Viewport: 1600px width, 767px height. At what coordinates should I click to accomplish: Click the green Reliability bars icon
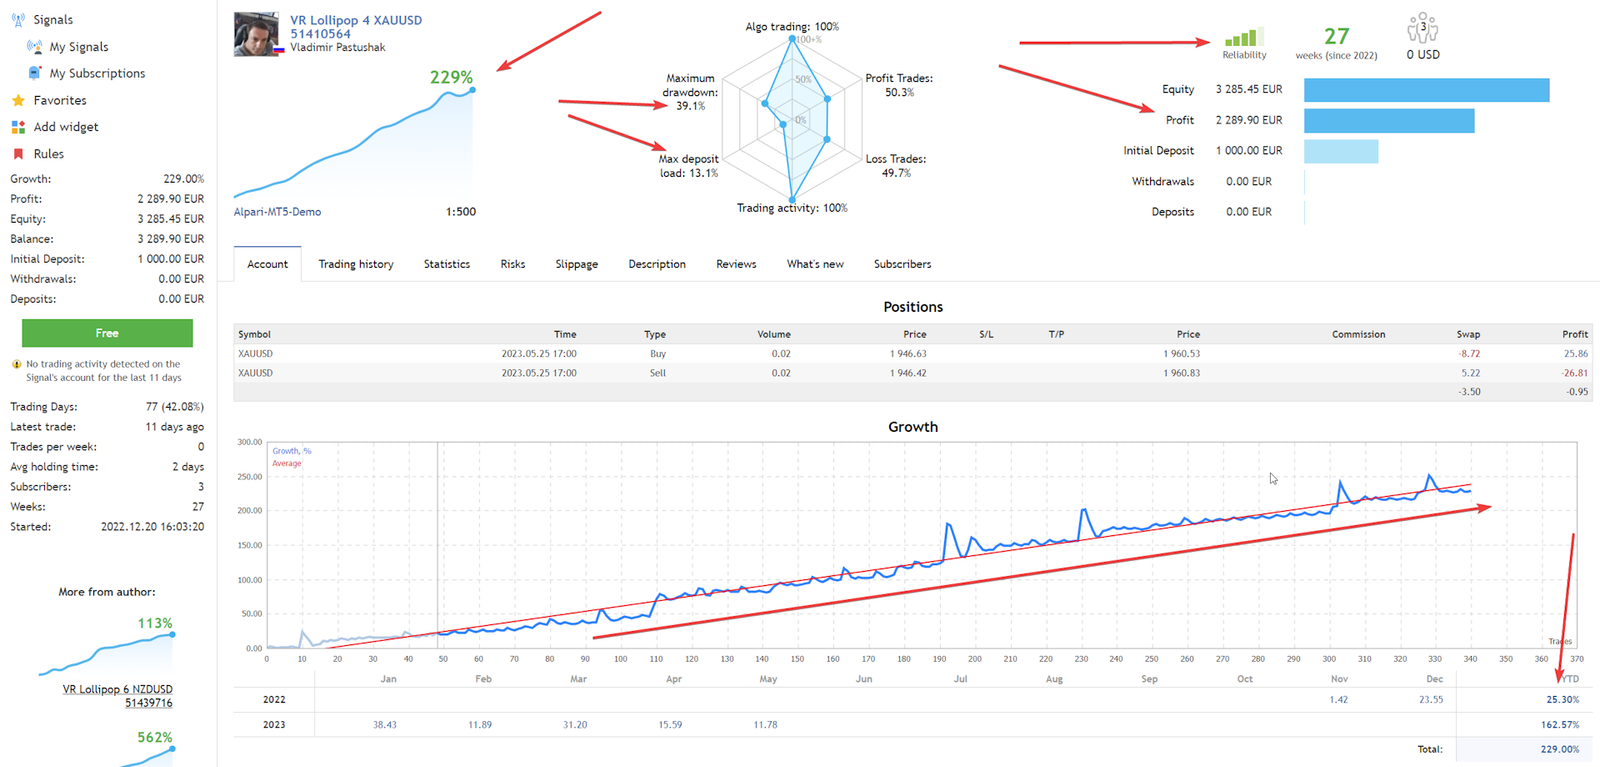tap(1244, 37)
